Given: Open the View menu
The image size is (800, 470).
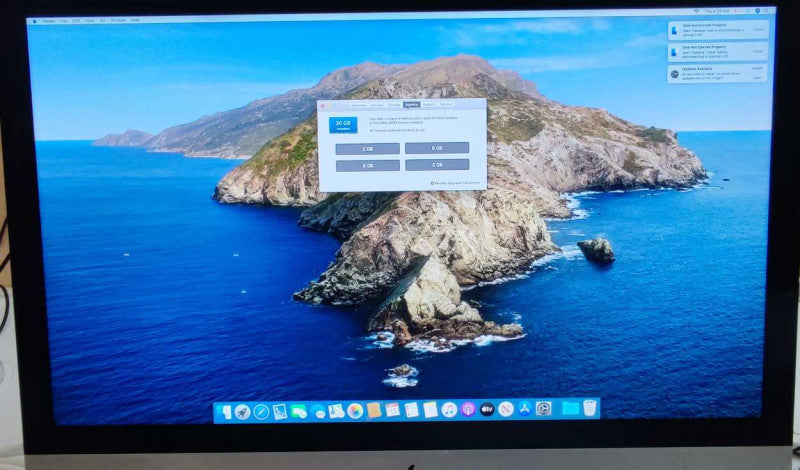Looking at the screenshot, I should (90, 20).
